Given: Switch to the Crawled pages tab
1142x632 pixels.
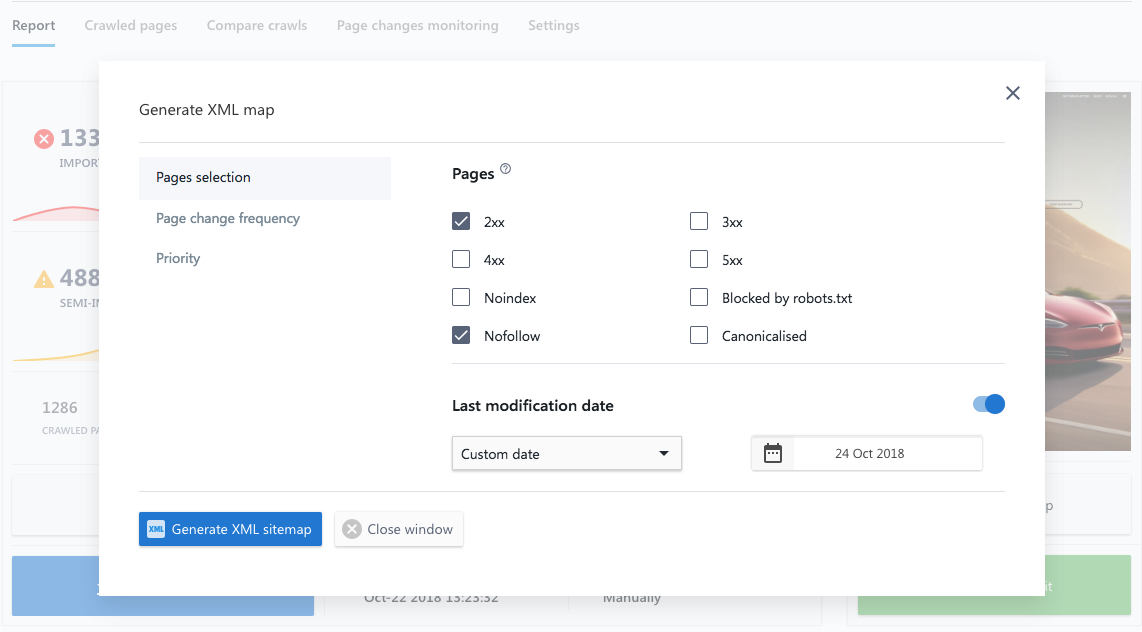Looking at the screenshot, I should pos(130,25).
